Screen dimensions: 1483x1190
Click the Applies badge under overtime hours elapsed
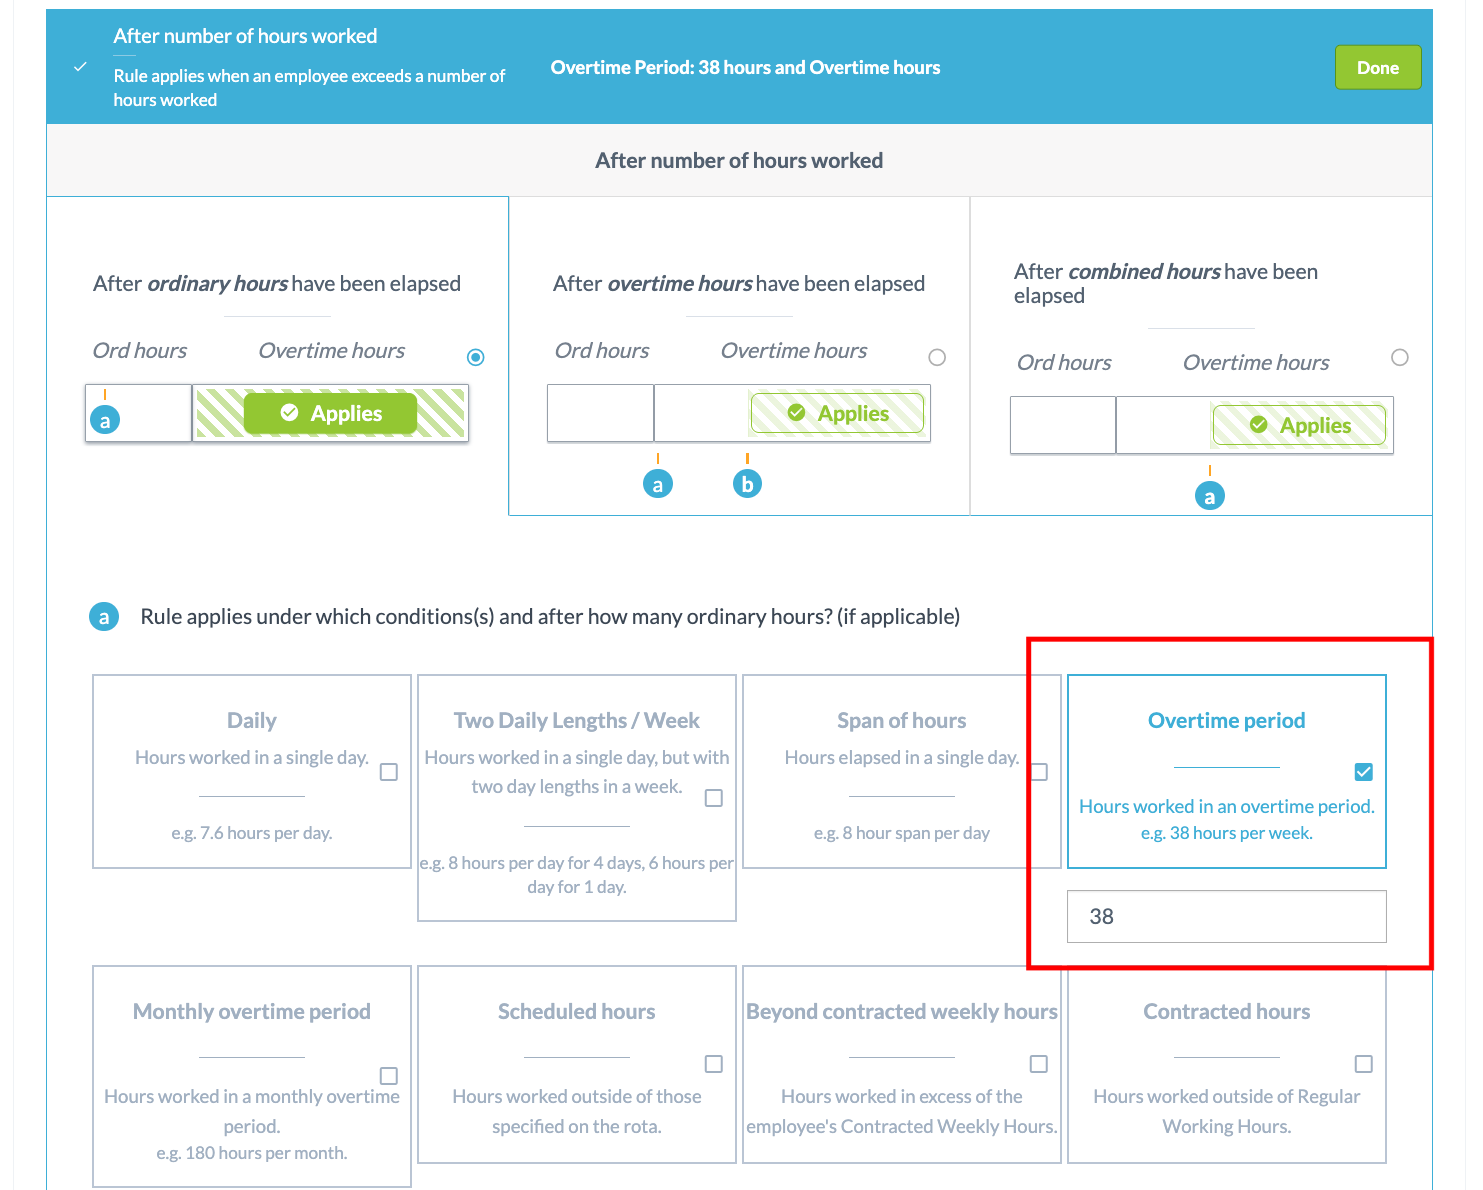coord(837,413)
